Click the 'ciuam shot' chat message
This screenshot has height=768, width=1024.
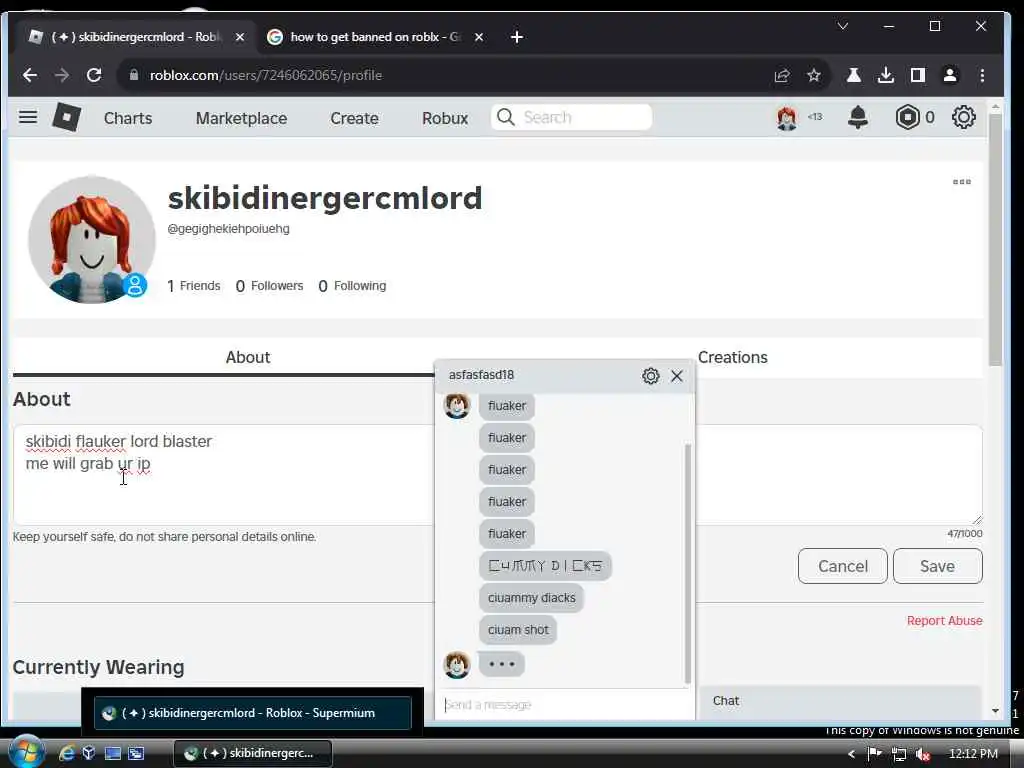click(x=518, y=630)
